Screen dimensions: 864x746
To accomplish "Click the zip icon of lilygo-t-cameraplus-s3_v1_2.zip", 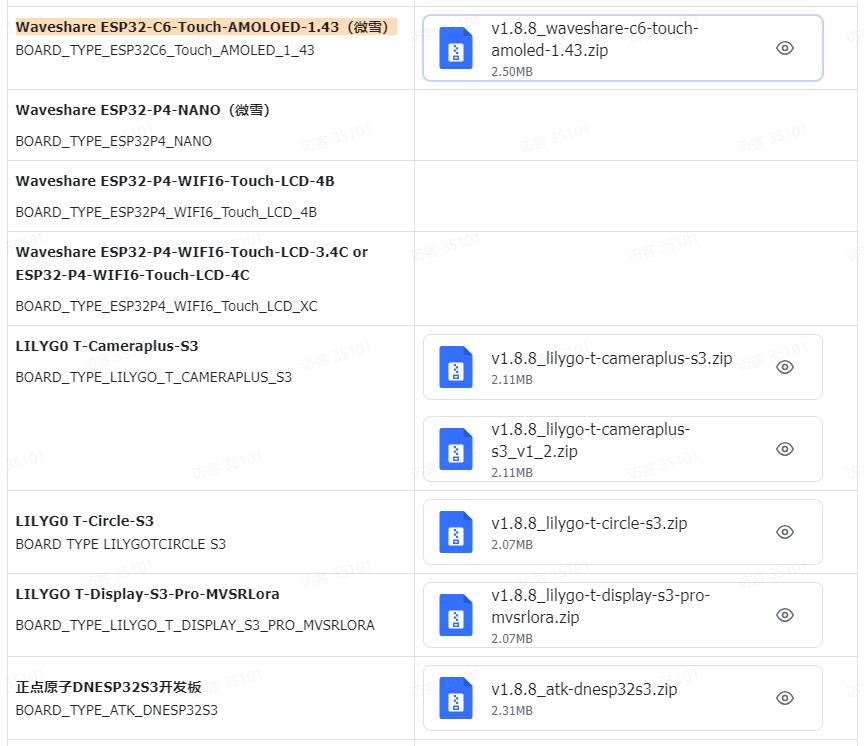I will pyautogui.click(x=456, y=449).
